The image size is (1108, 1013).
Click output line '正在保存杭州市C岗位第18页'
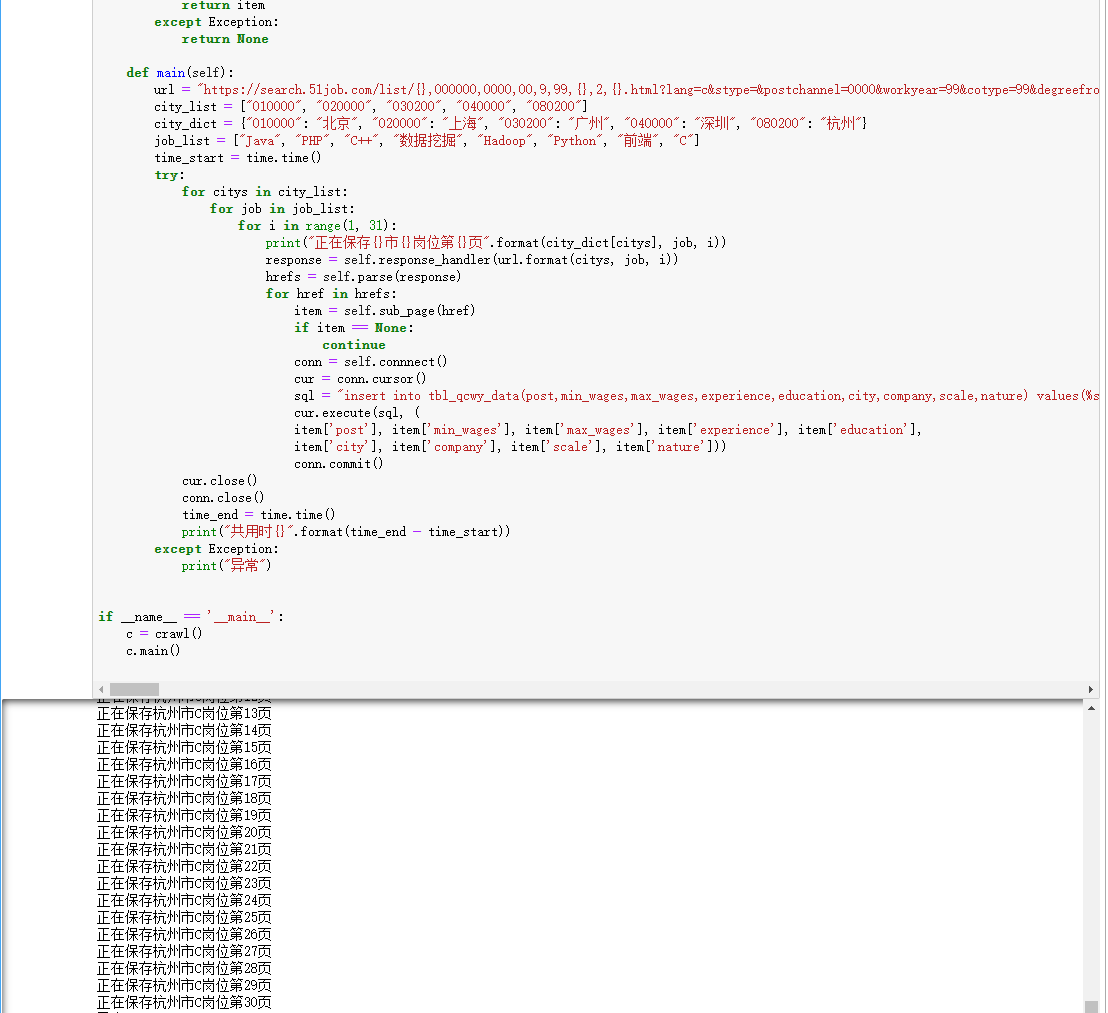[184, 798]
